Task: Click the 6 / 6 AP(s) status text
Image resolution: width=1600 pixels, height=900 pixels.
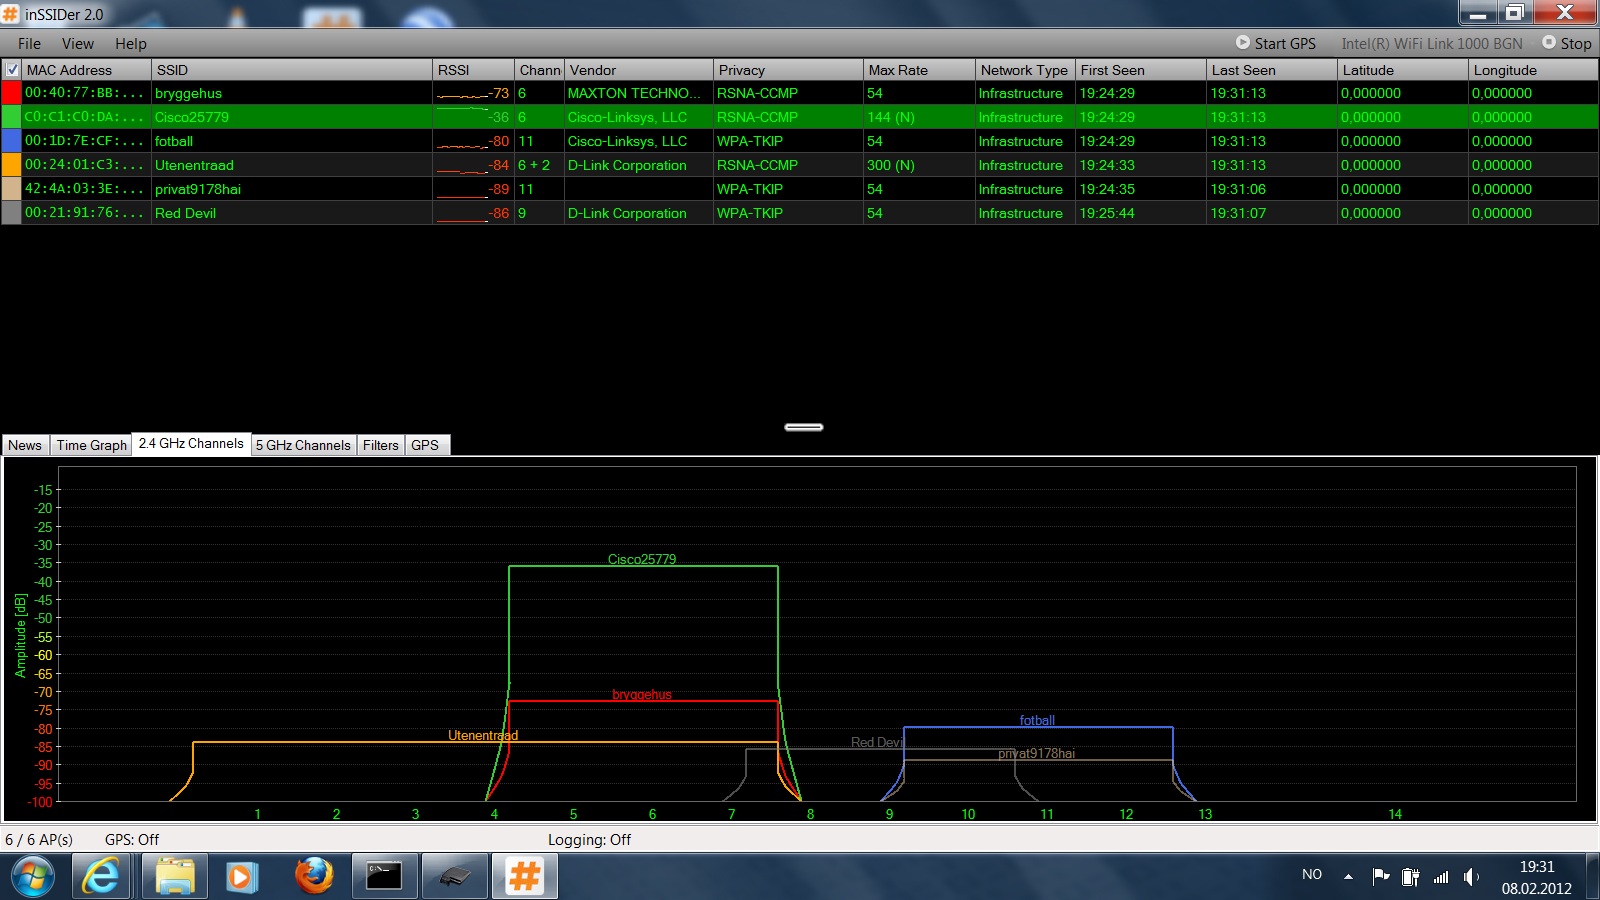Action: 39,840
